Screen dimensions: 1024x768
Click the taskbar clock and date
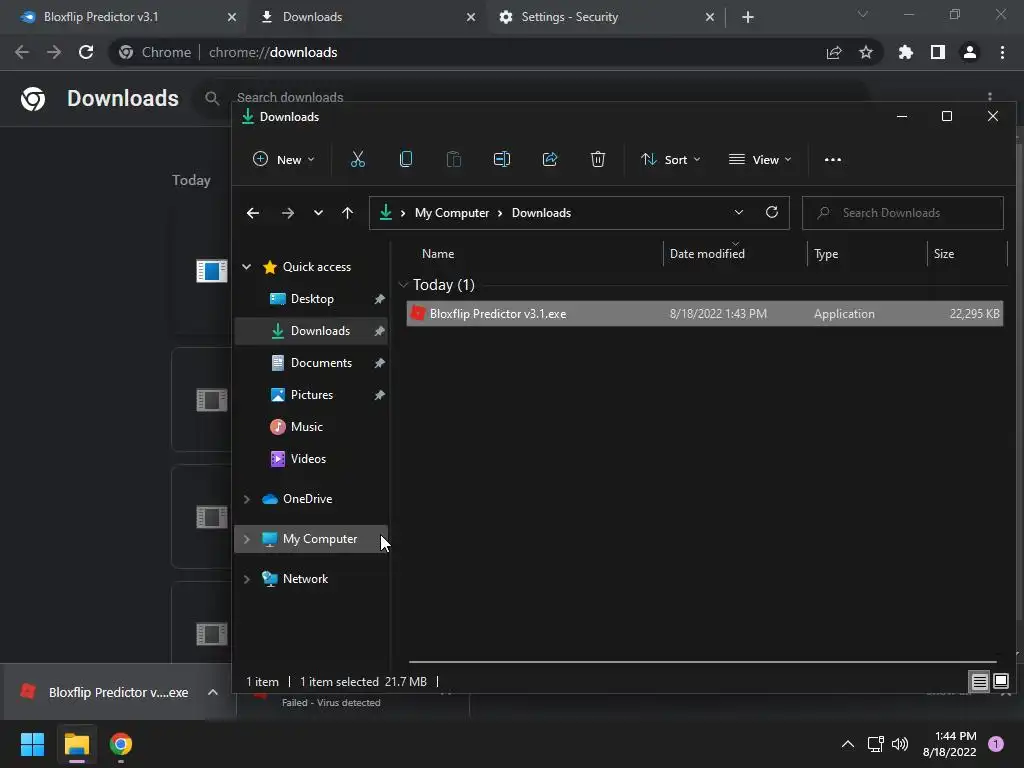click(950, 744)
